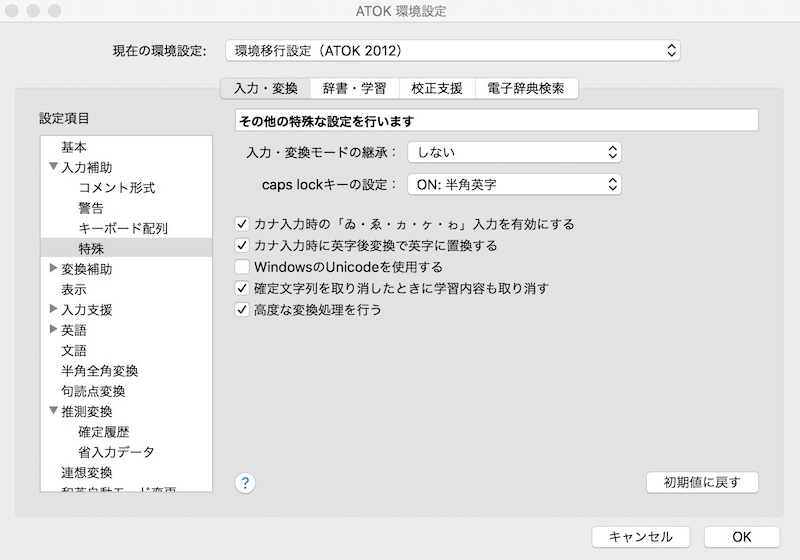Expand the 入力支援 tree section
800x560 pixels.
point(53,309)
